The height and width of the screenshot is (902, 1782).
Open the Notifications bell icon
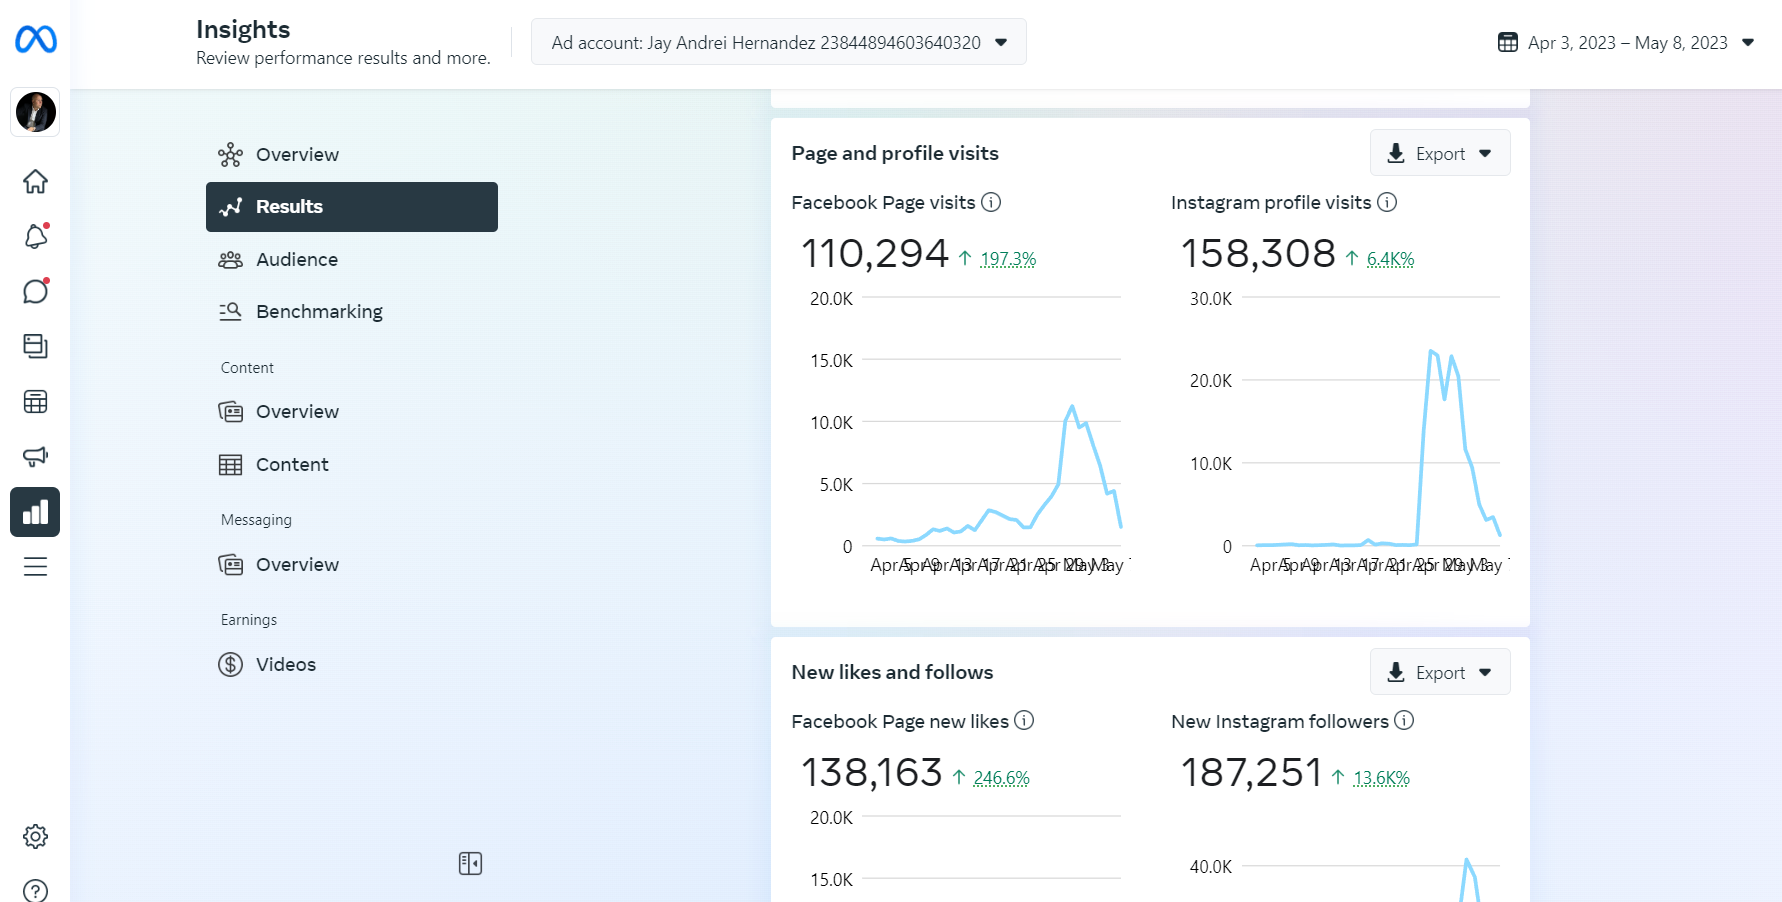(x=36, y=237)
